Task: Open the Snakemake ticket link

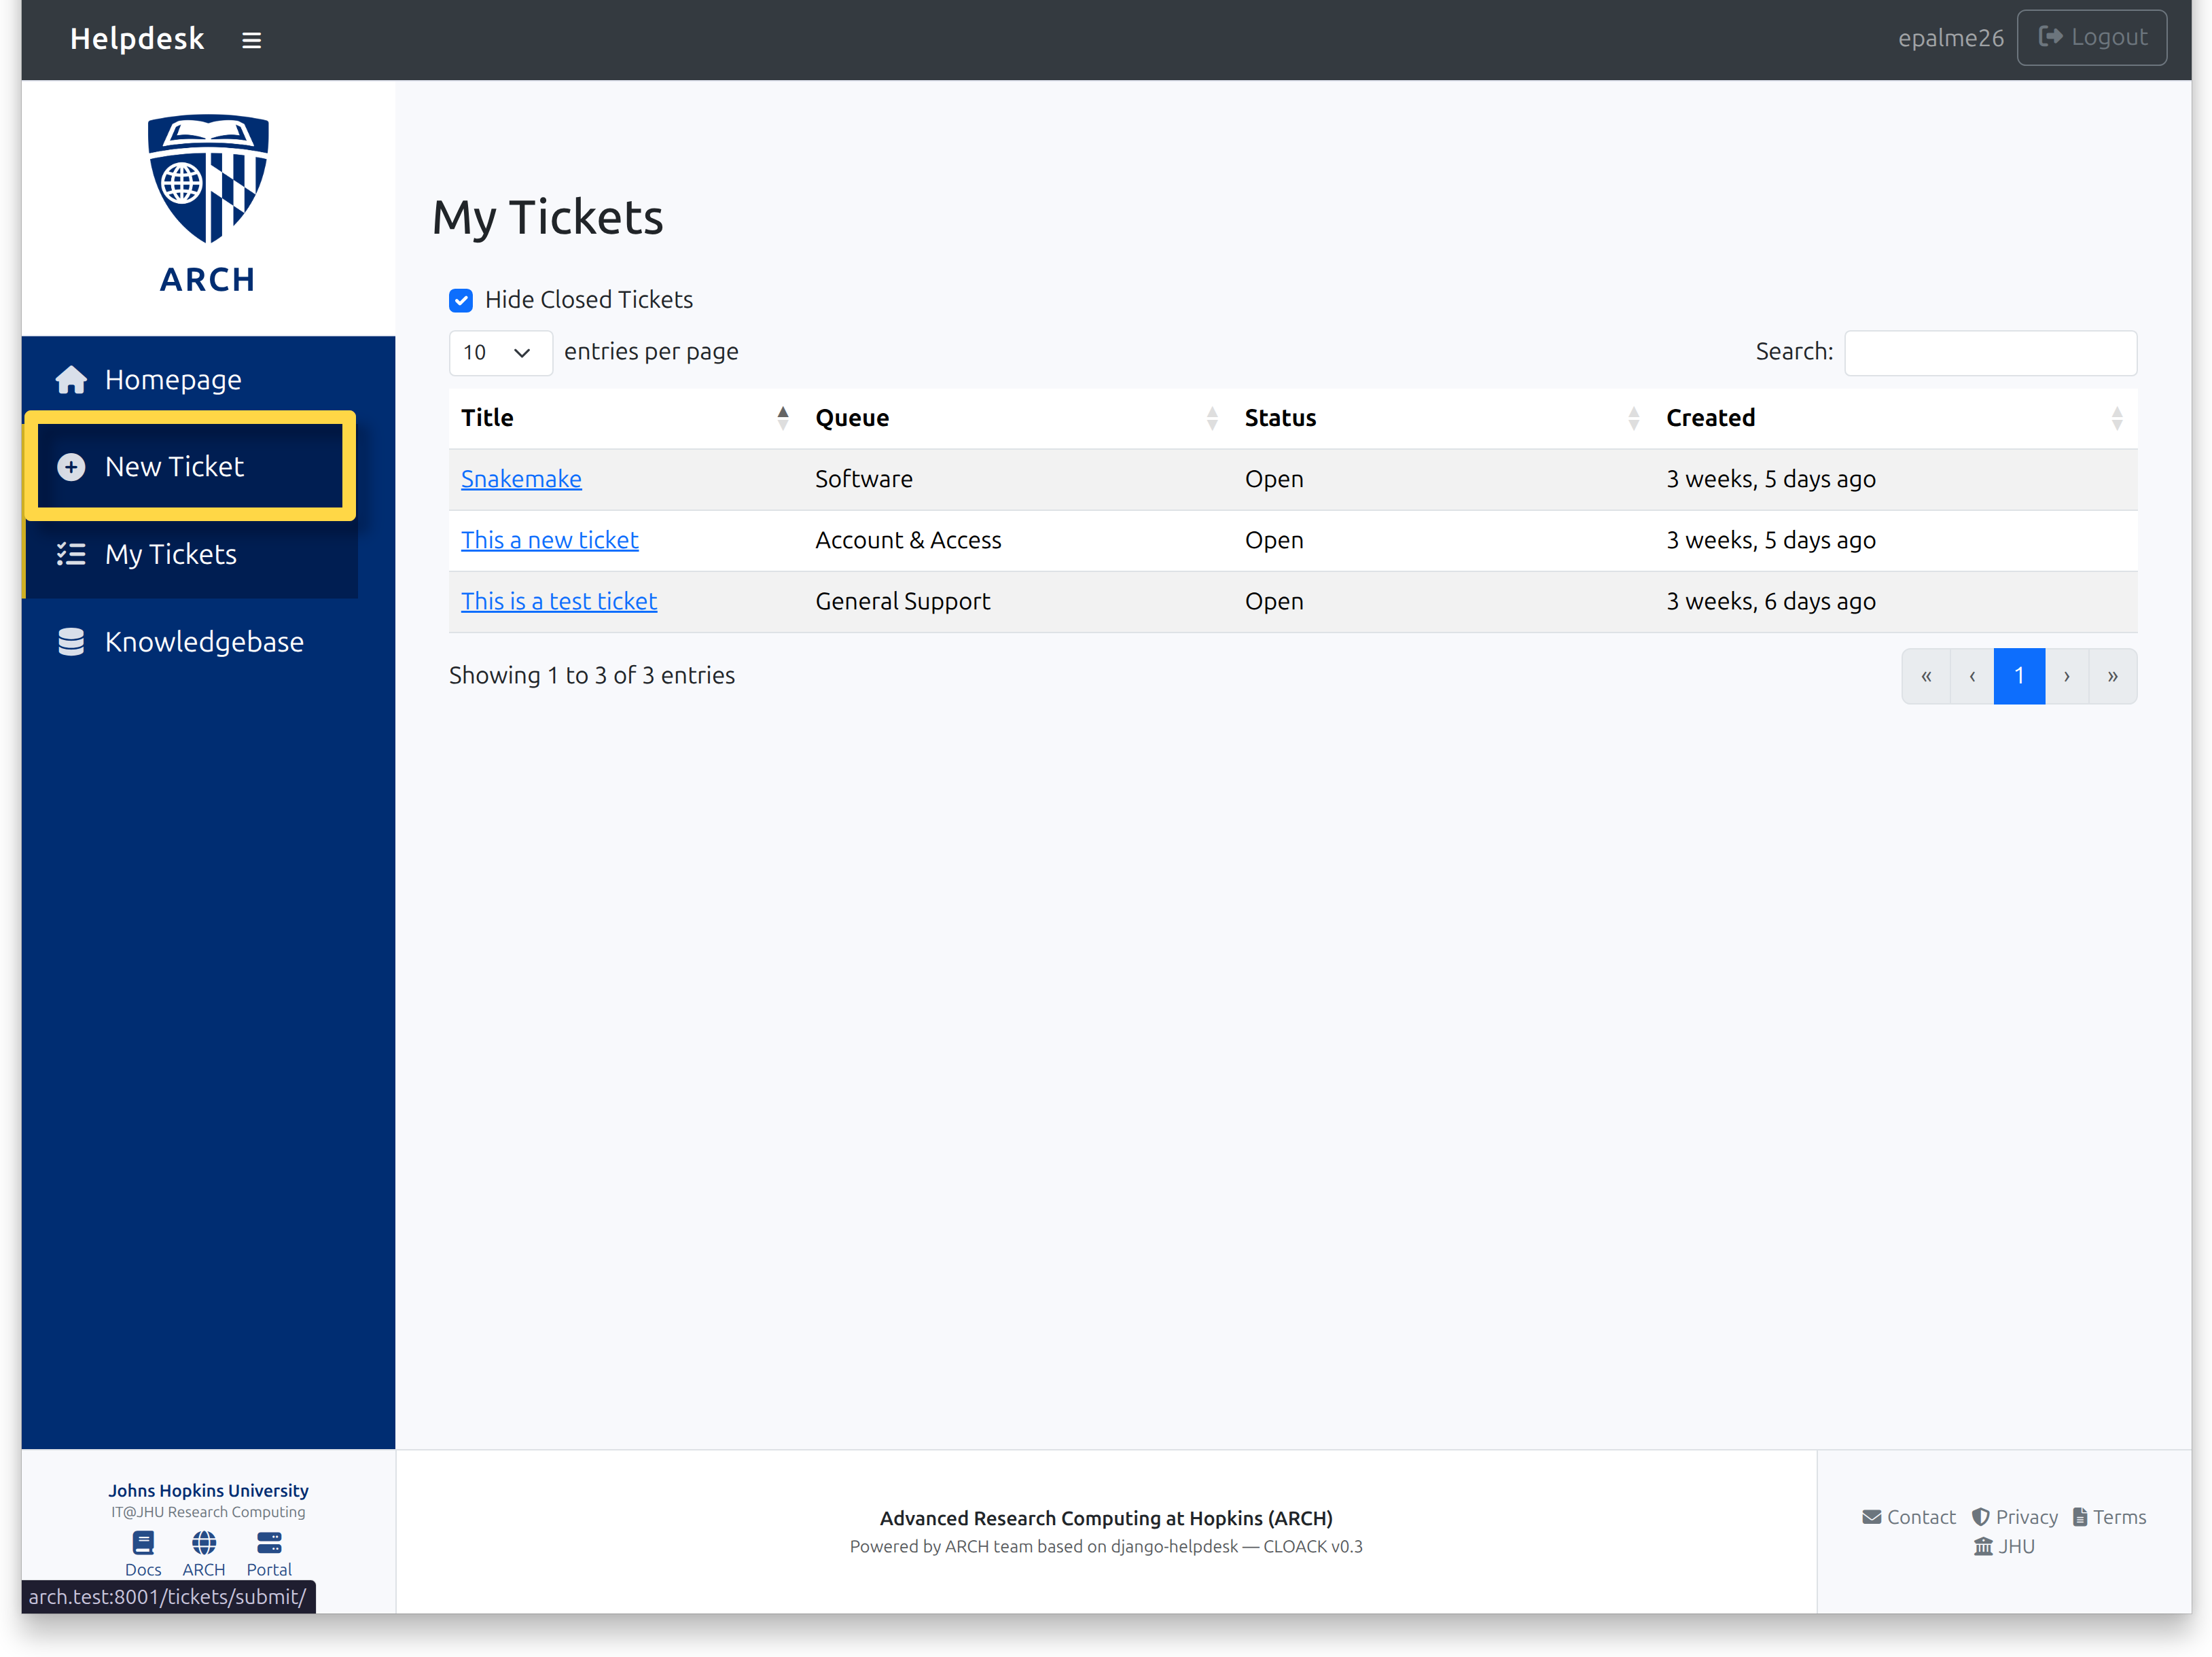Action: pyautogui.click(x=521, y=479)
